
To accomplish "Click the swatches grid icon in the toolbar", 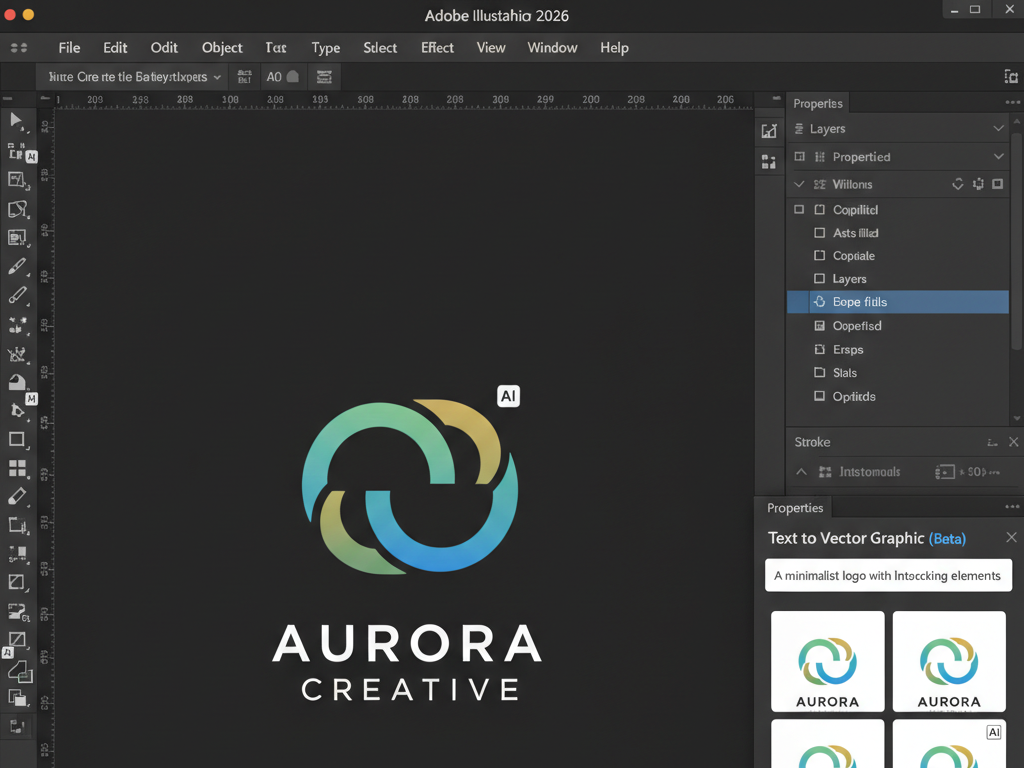I will [18, 468].
